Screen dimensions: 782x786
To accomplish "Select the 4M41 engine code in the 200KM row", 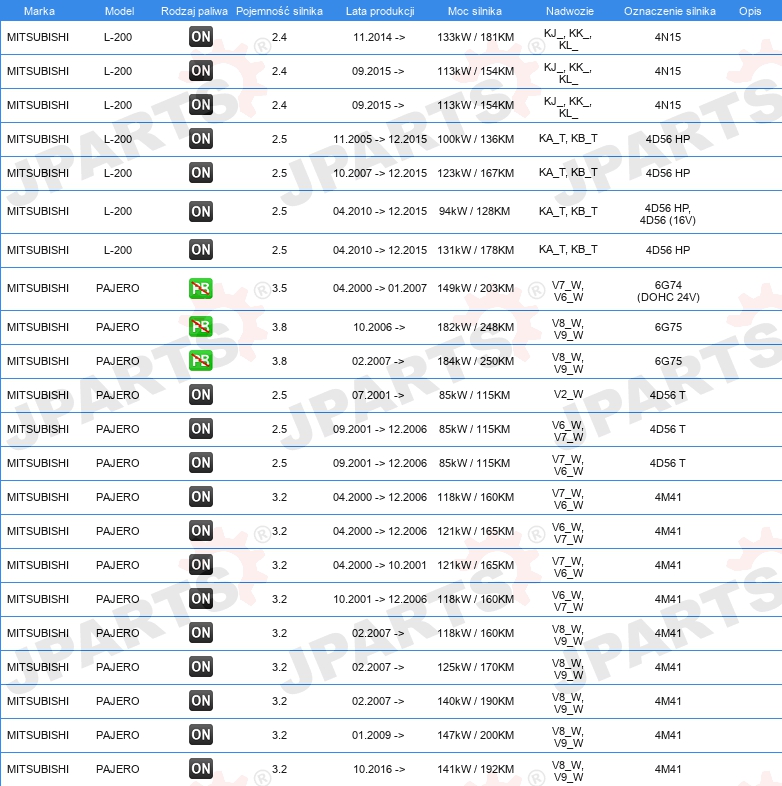I will 668,735.
